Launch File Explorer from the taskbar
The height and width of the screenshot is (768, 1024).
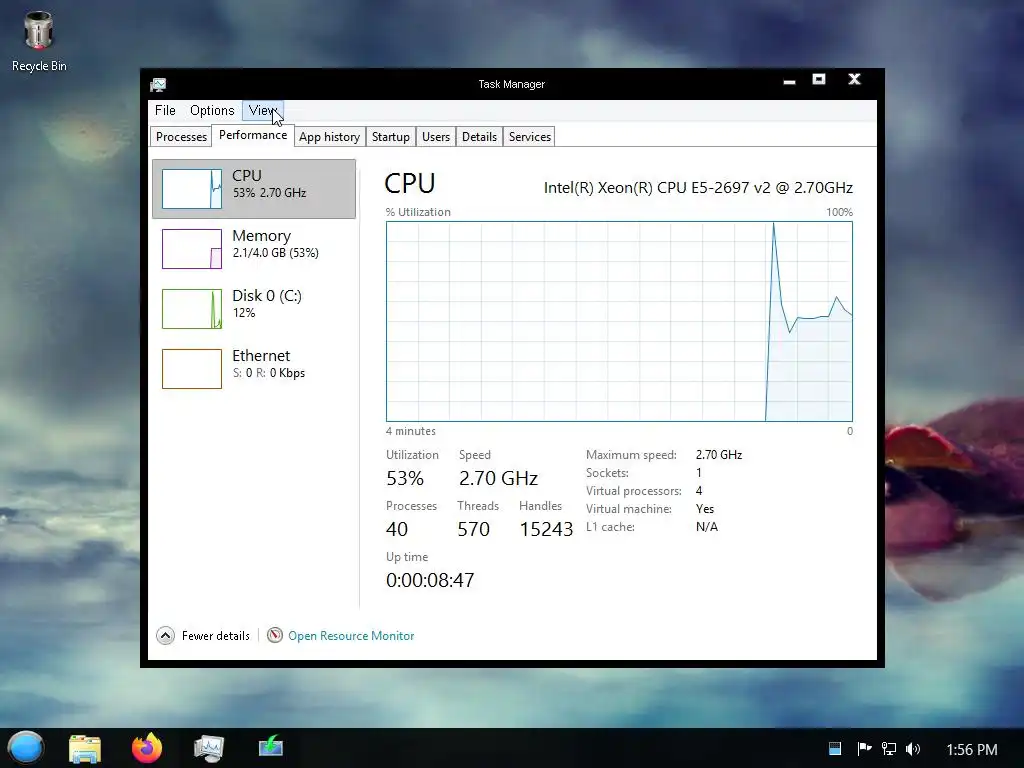(85, 748)
